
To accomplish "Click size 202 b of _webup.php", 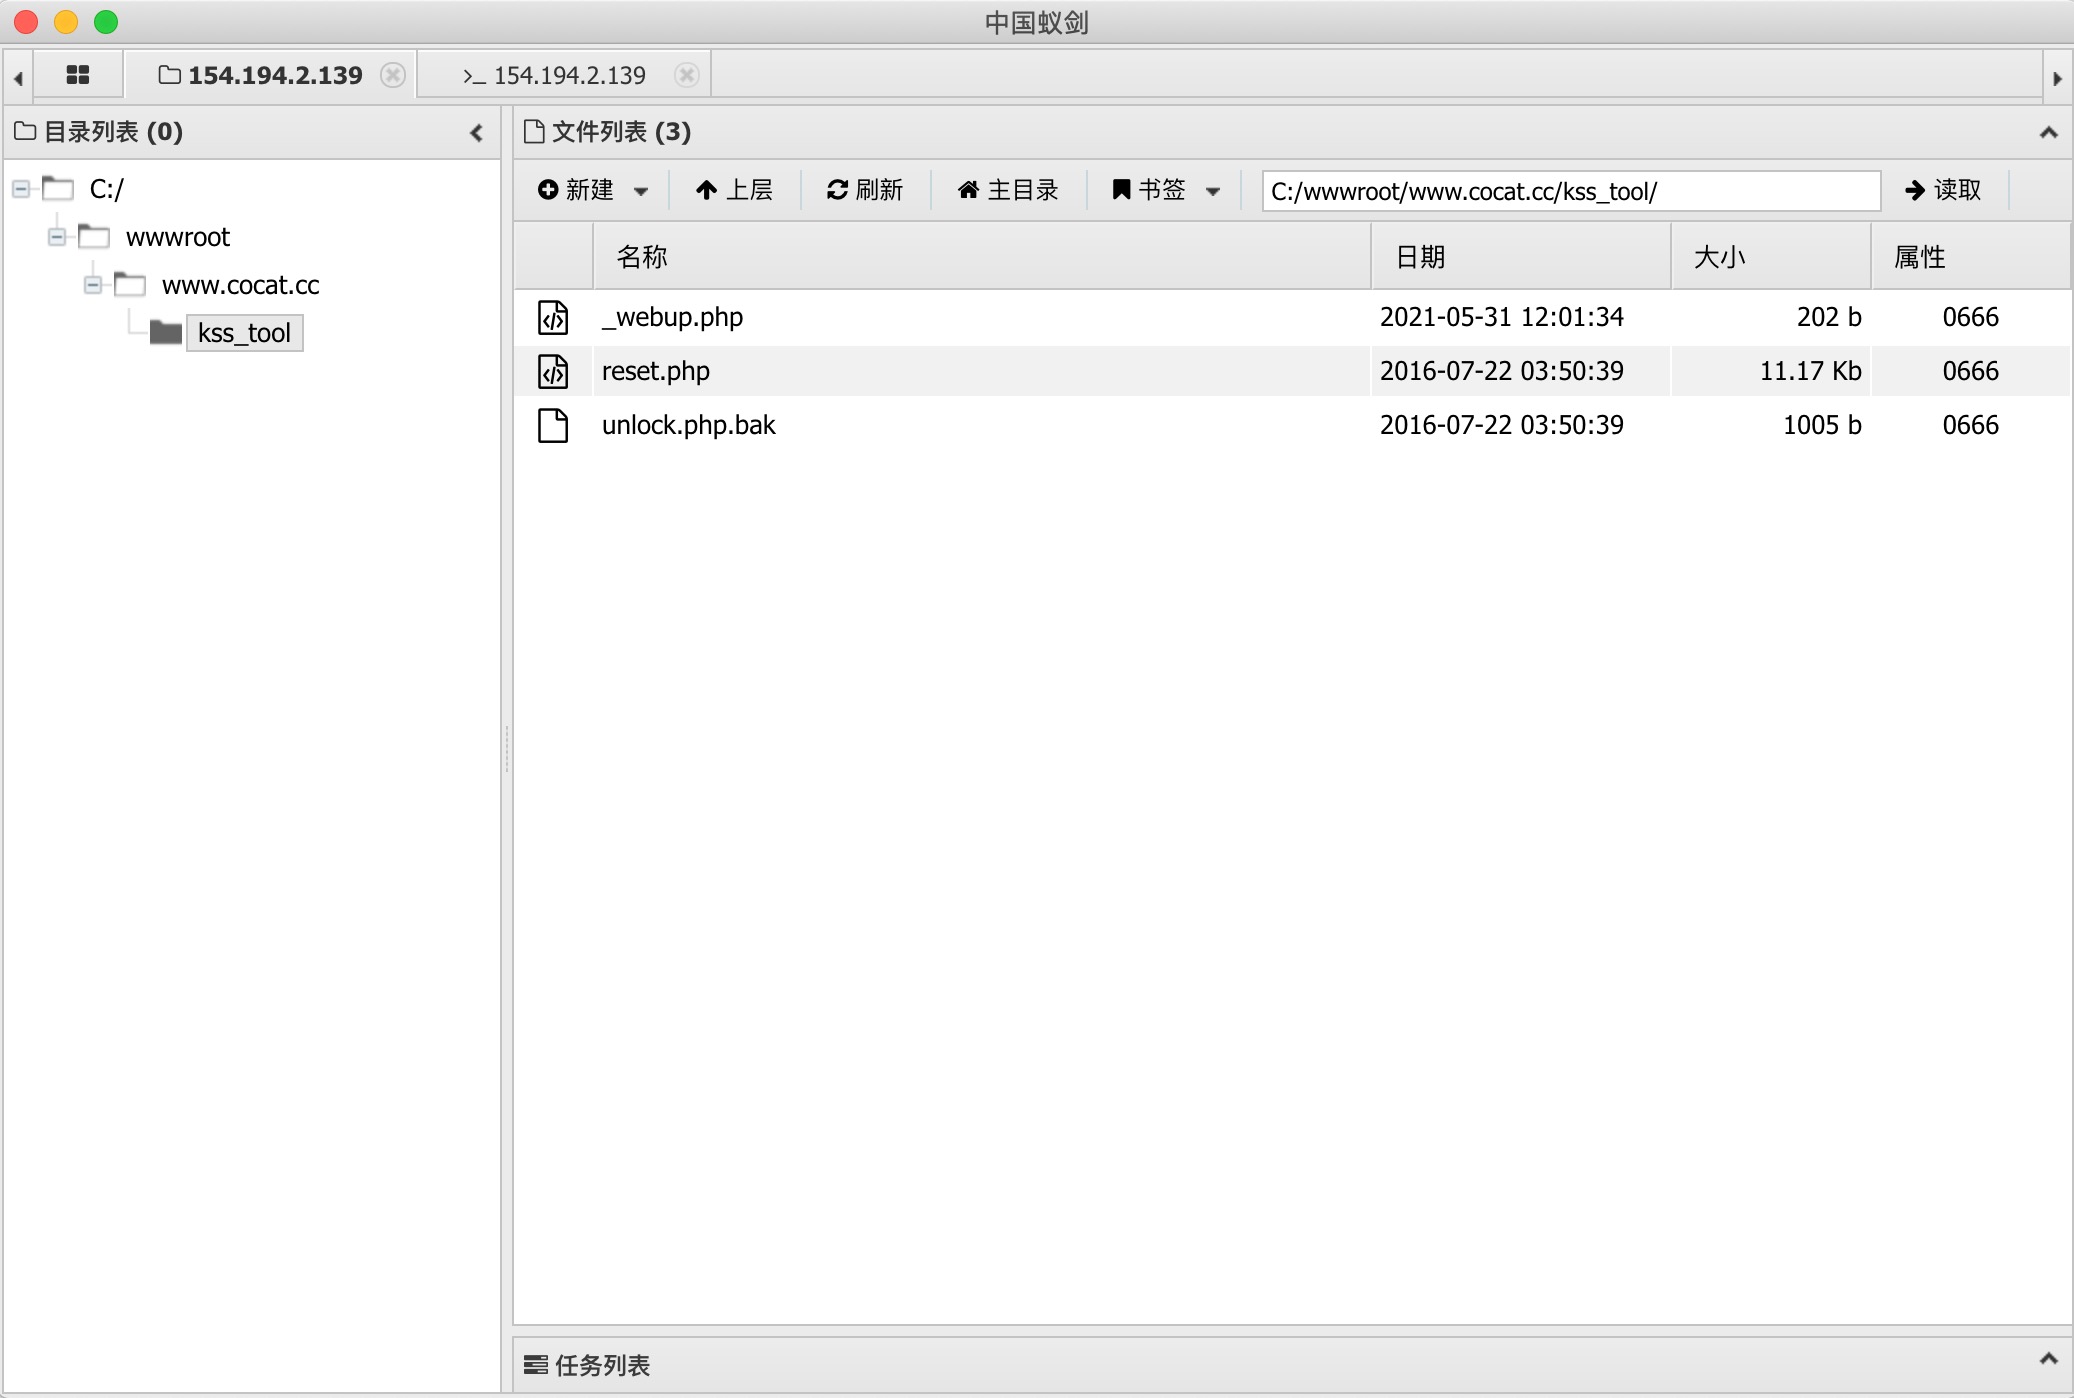I will 1829,317.
